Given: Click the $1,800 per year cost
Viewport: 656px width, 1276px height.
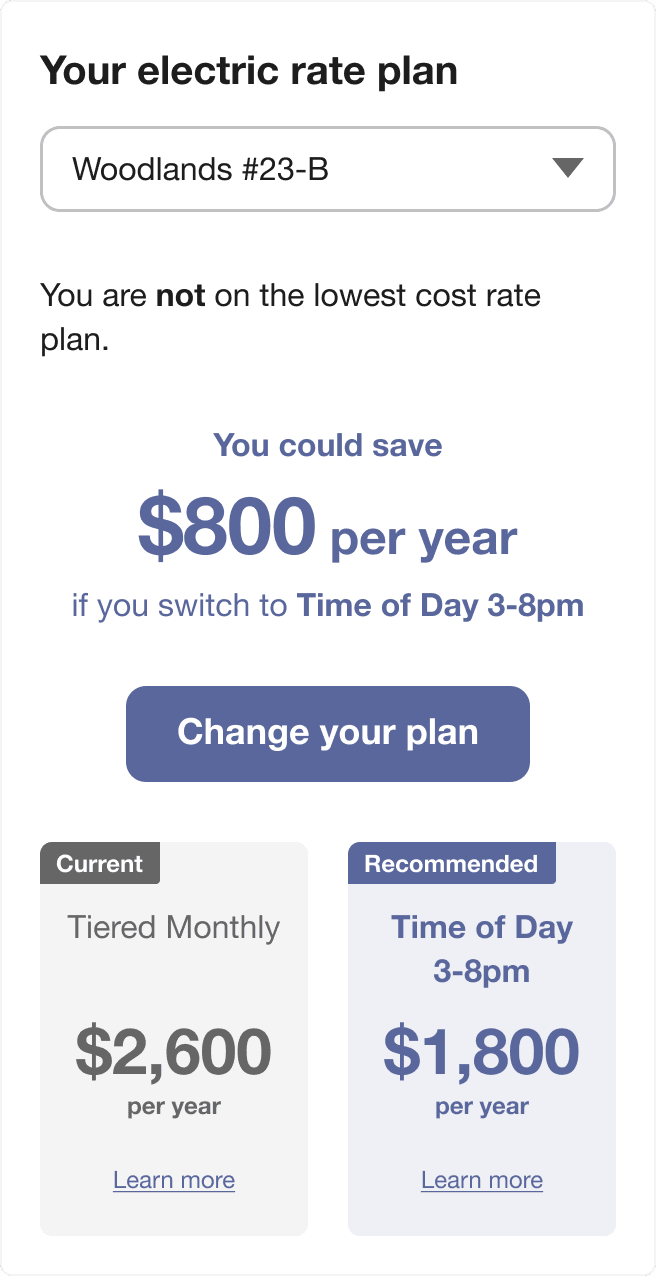Looking at the screenshot, I should tap(481, 1050).
